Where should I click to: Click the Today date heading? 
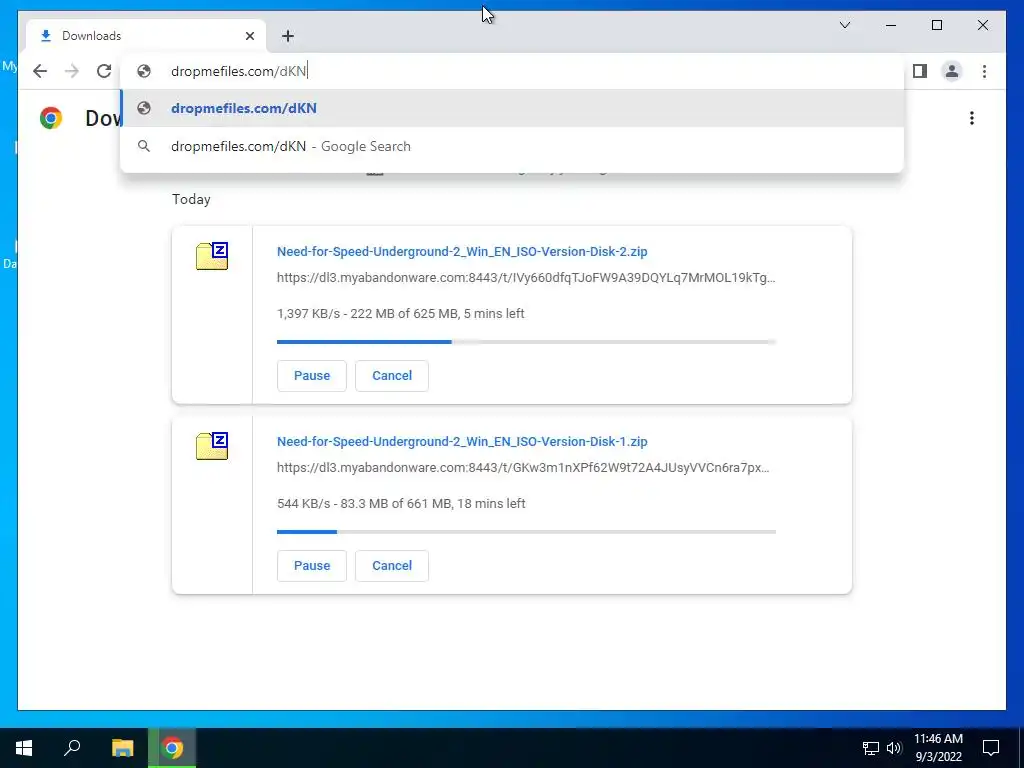click(191, 199)
